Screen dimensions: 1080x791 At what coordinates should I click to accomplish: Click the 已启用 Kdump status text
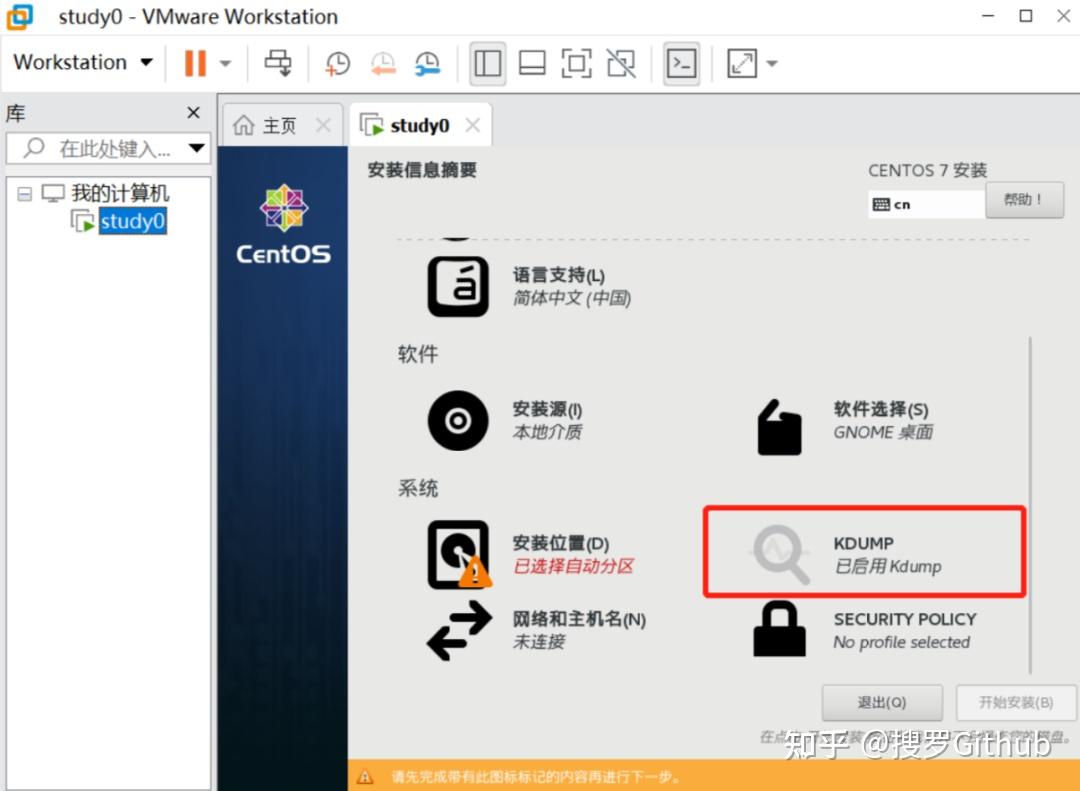click(887, 566)
